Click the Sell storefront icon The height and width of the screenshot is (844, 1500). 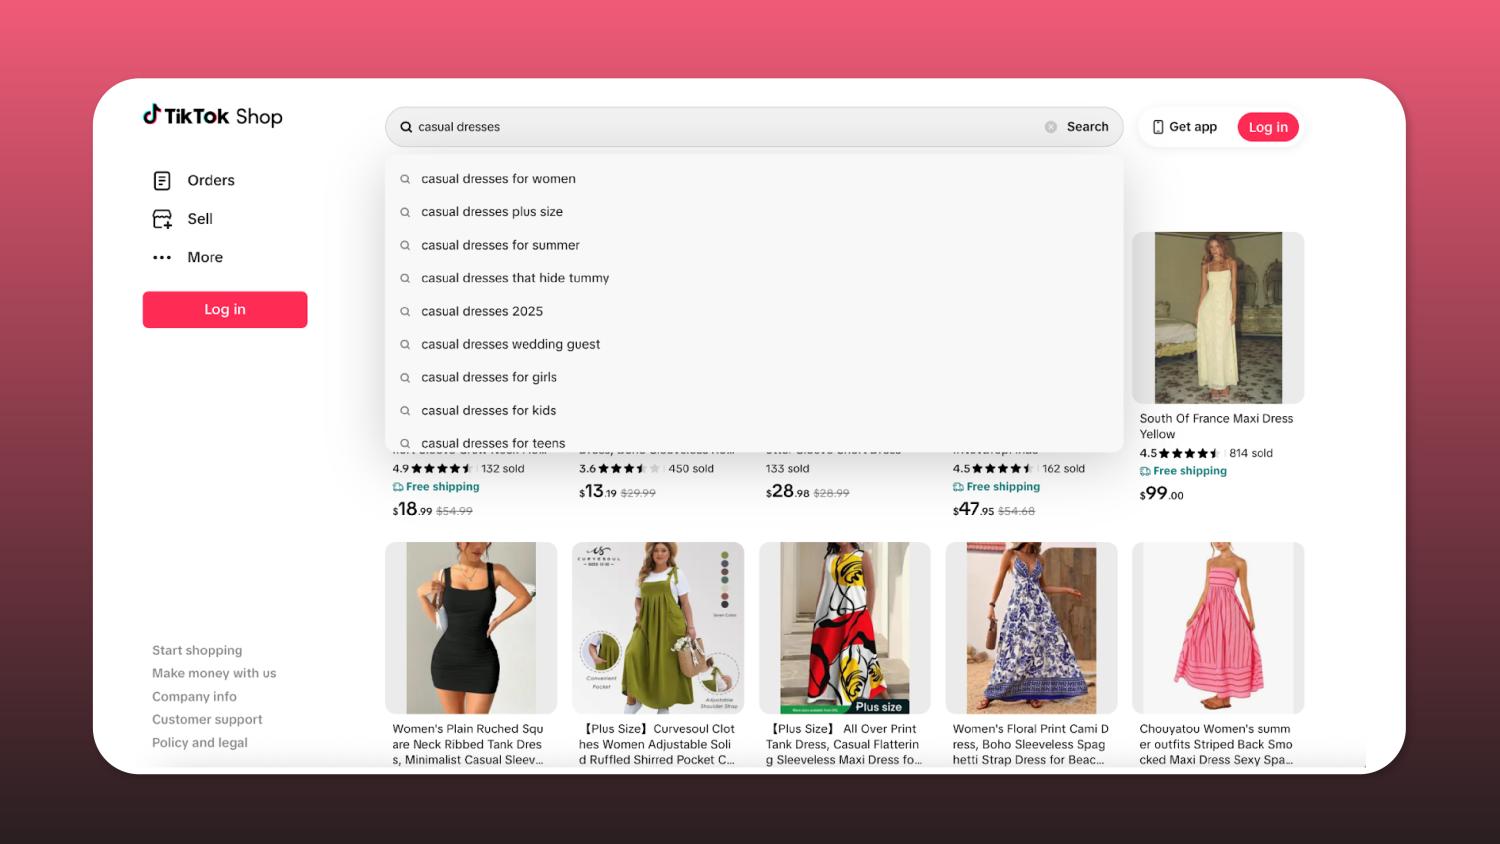[x=162, y=219]
